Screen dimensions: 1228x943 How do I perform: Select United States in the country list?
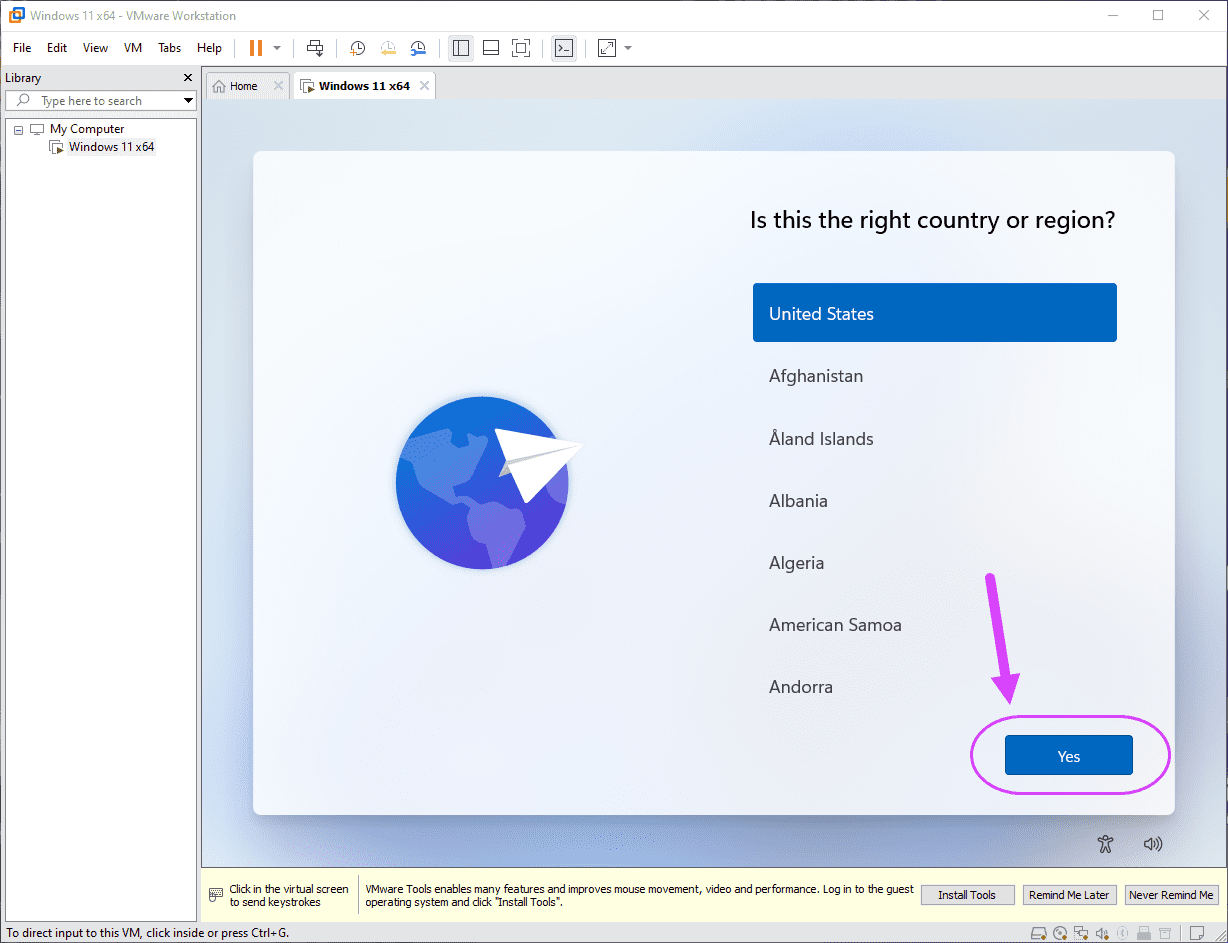pyautogui.click(x=935, y=313)
